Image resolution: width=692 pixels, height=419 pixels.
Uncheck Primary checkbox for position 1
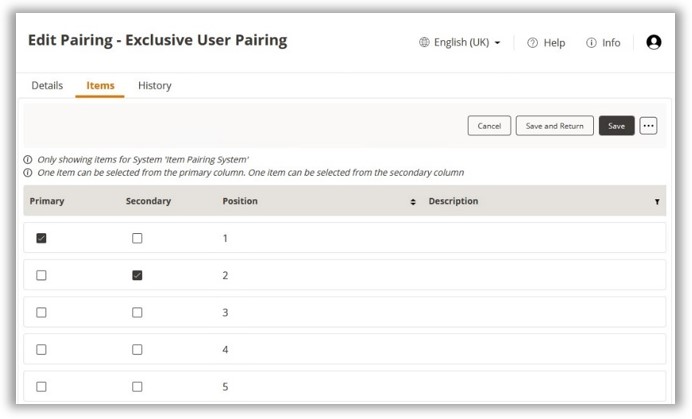click(x=41, y=238)
